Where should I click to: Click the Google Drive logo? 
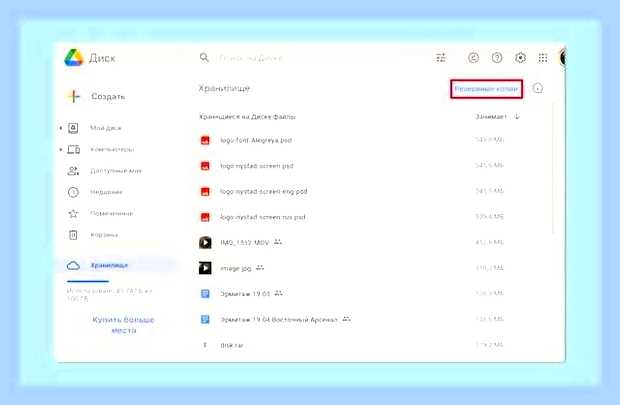click(x=74, y=57)
